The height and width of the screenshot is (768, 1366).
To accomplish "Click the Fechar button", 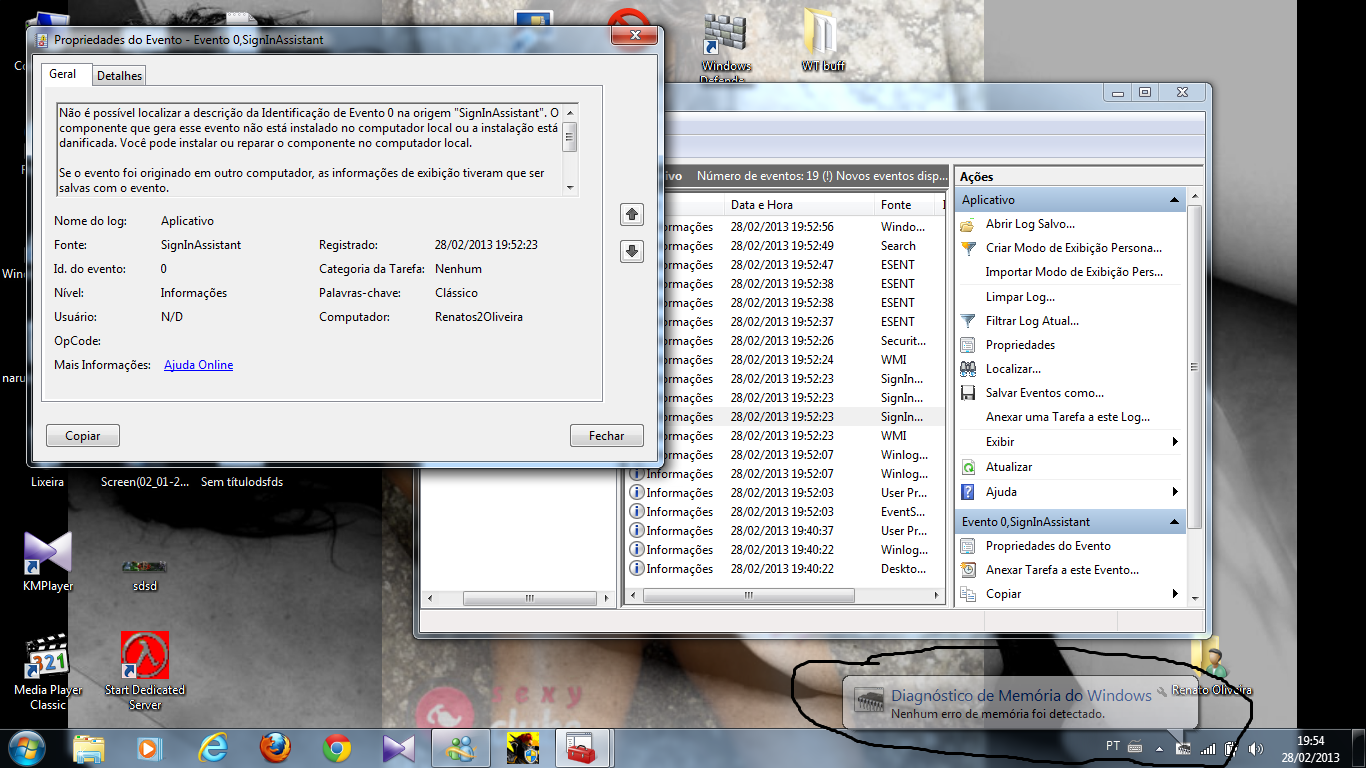I will coord(606,436).
